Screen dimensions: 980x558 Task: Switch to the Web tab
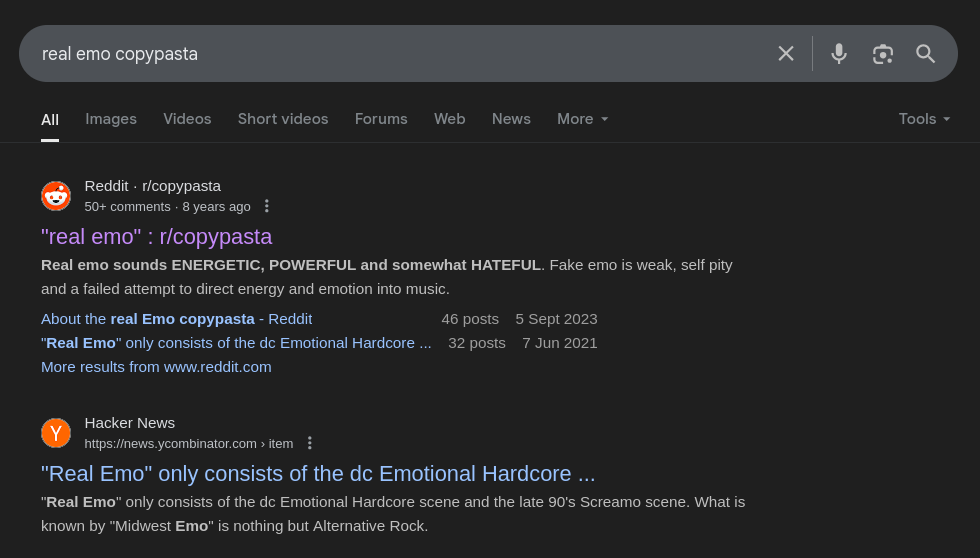click(x=449, y=119)
